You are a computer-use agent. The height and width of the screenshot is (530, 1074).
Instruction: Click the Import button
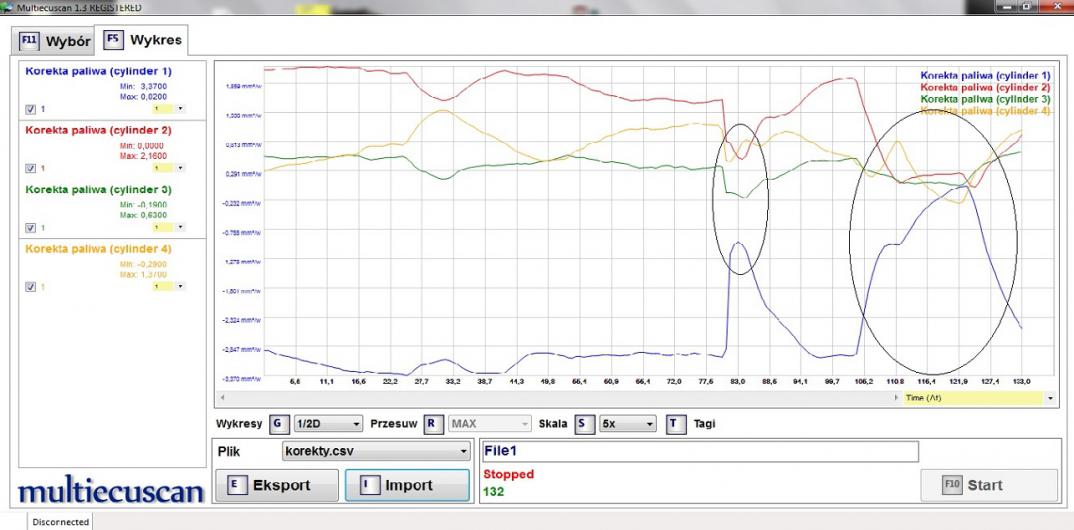click(x=408, y=485)
